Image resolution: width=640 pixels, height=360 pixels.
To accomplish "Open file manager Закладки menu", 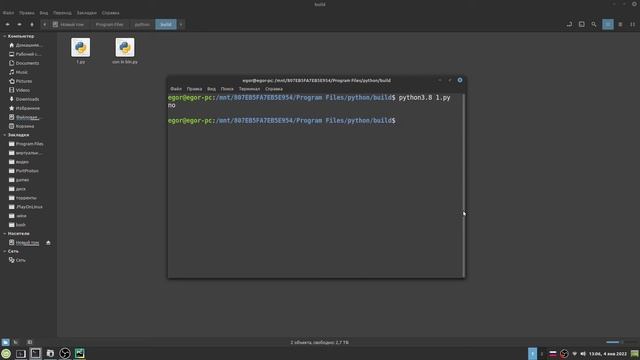I will 87,13.
